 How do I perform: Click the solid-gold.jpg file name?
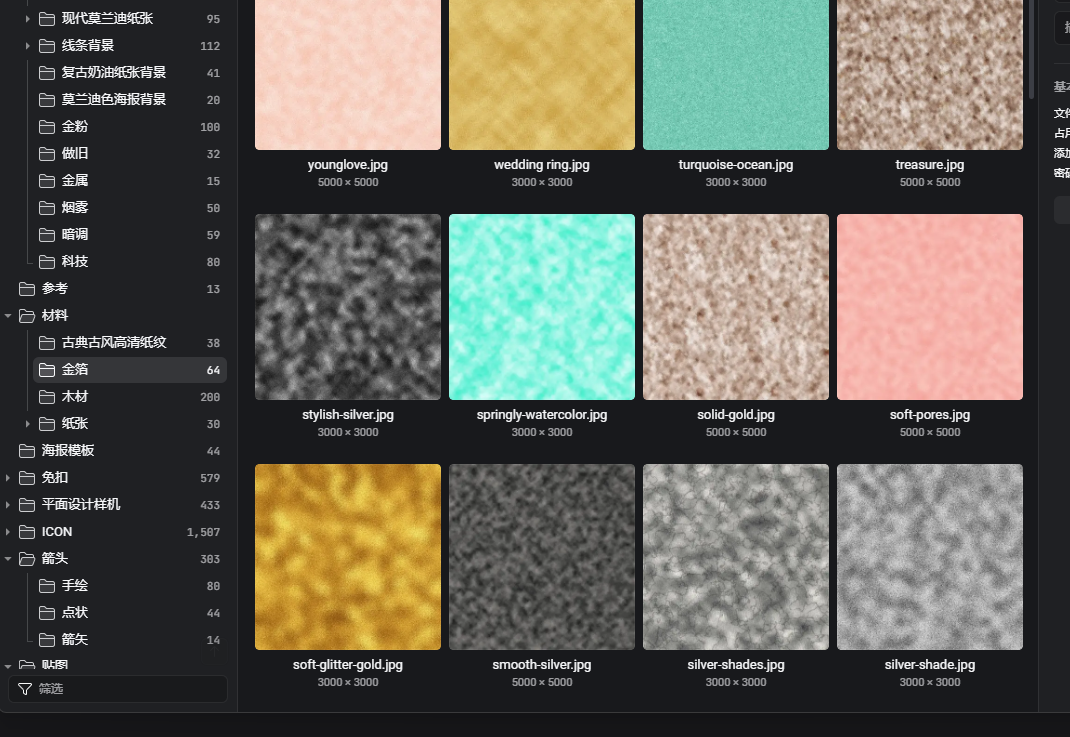click(736, 415)
